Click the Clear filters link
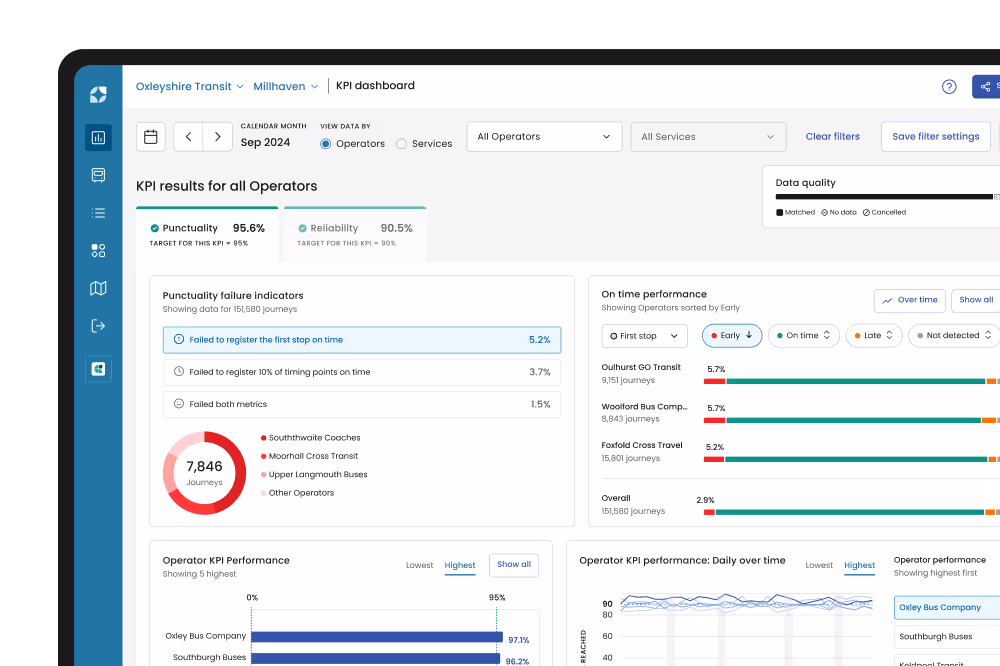The width and height of the screenshot is (1000, 666). [x=832, y=137]
